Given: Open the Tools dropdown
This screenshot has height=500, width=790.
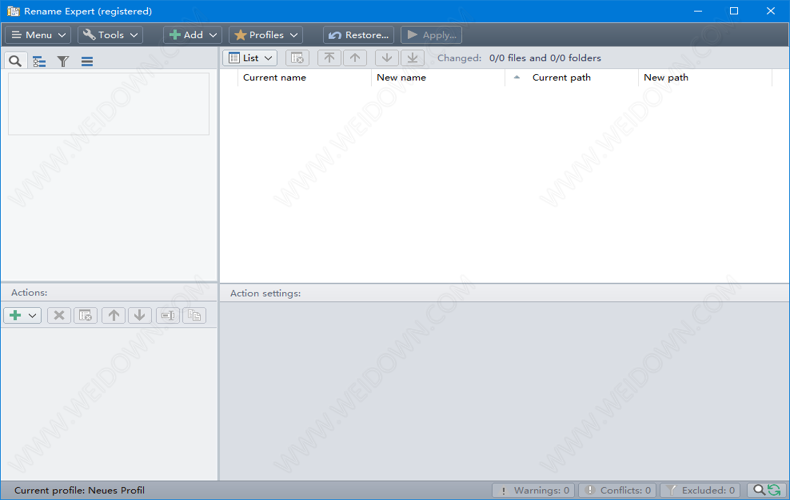Looking at the screenshot, I should pyautogui.click(x=110, y=35).
